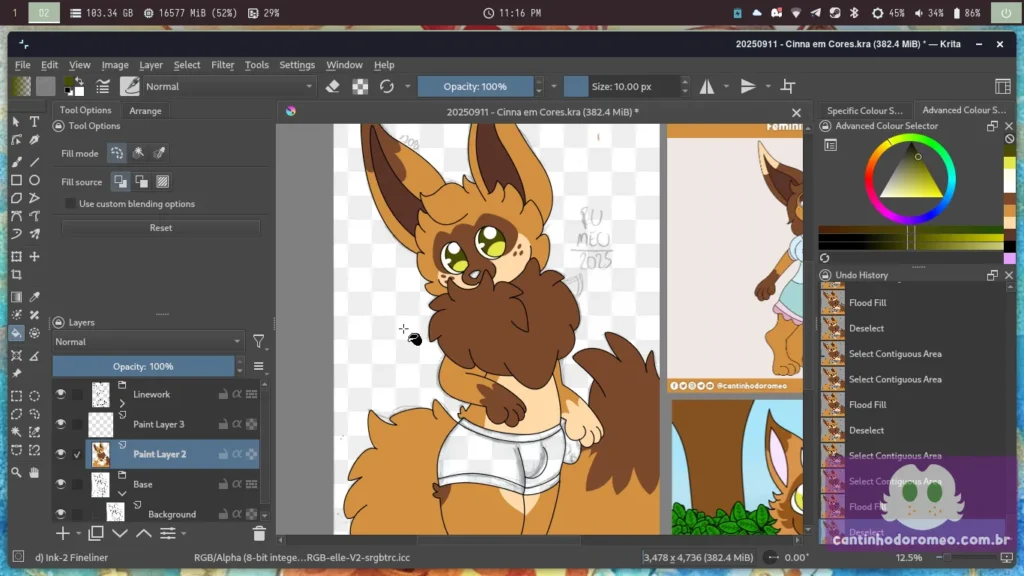Open the Settings menu
This screenshot has height=576, width=1024.
pos(297,65)
